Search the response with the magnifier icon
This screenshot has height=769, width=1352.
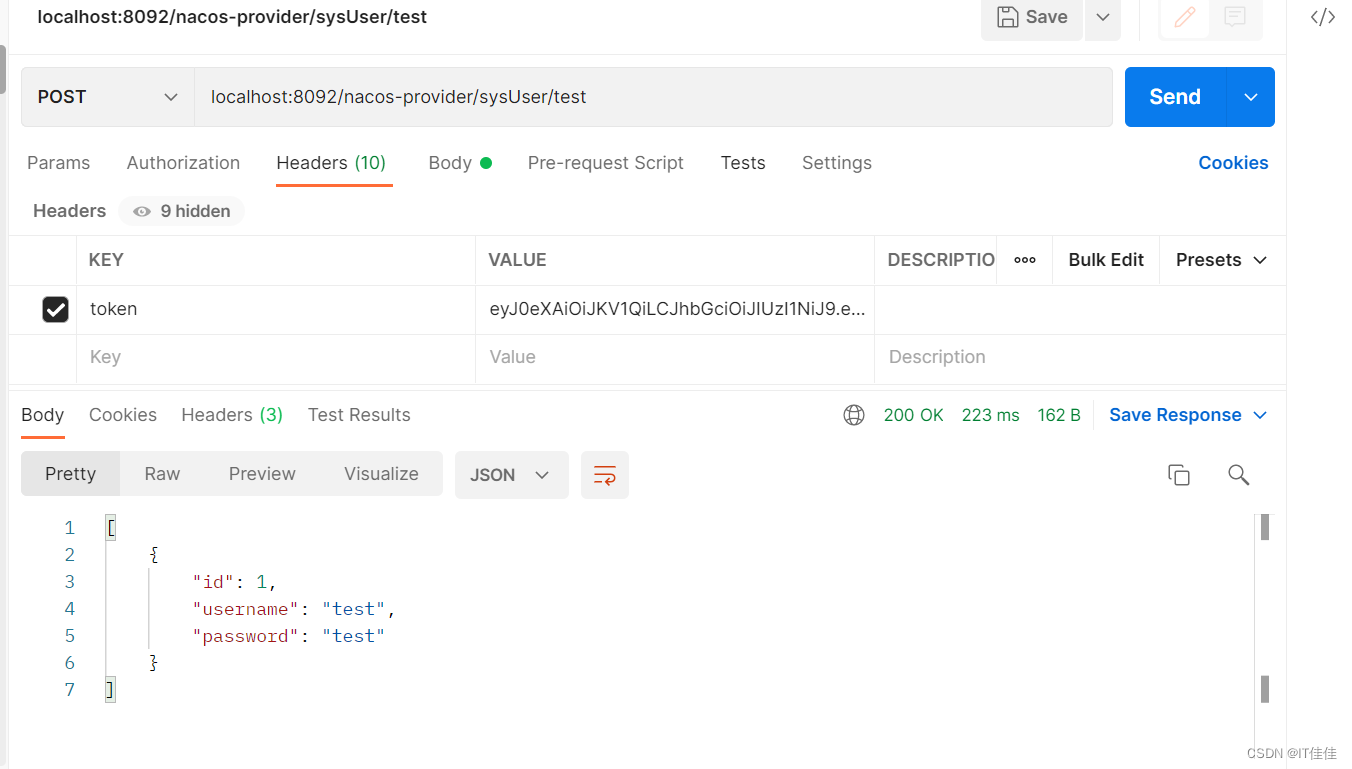pyautogui.click(x=1239, y=475)
